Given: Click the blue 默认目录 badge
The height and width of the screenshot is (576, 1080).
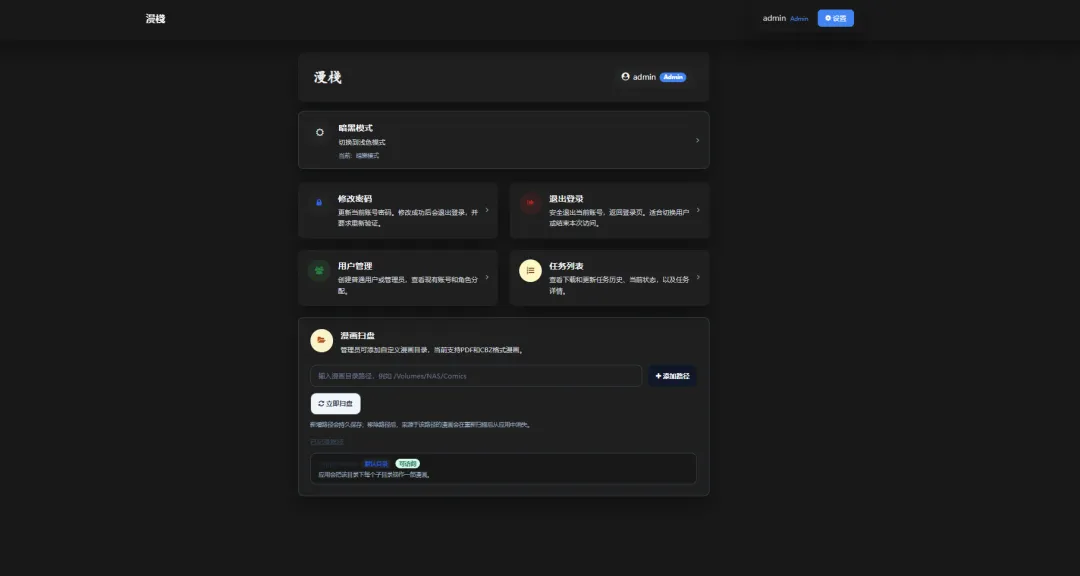Looking at the screenshot, I should 376,464.
